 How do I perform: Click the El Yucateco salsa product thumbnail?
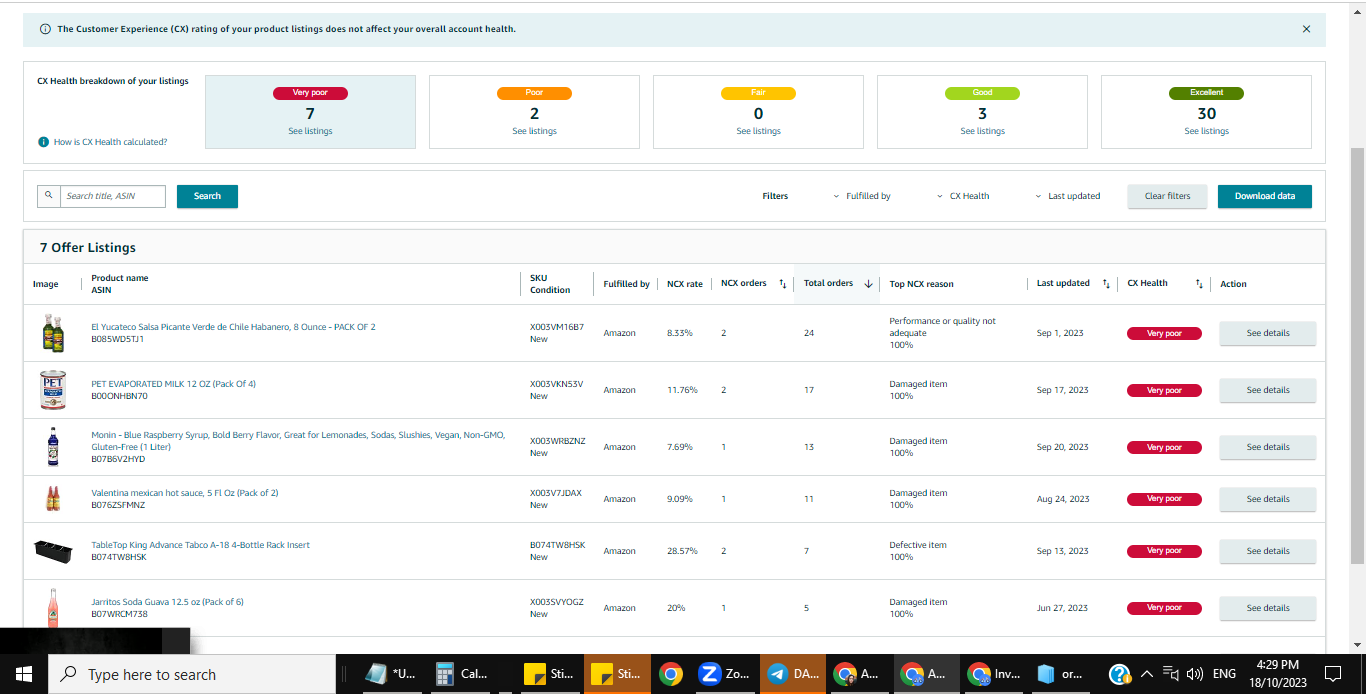tap(53, 333)
